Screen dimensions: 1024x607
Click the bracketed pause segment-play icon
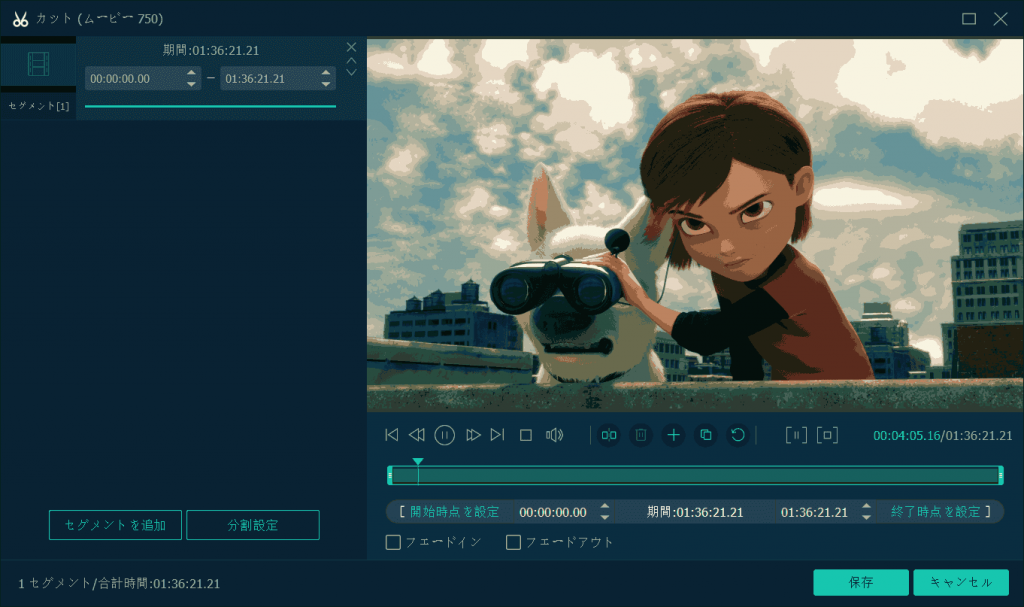click(x=796, y=435)
